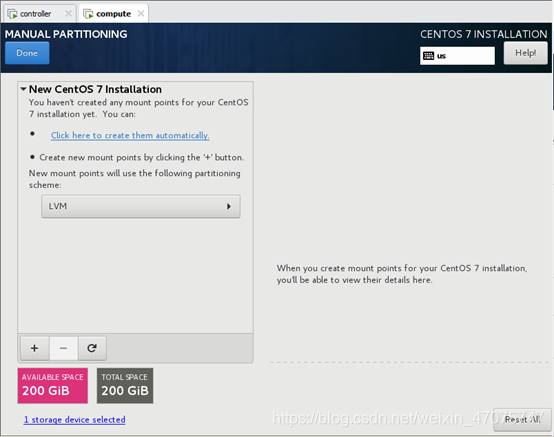Viewport: 554px width, 437px height.
Task: Click the us keyboard layout field
Action: pos(457,56)
